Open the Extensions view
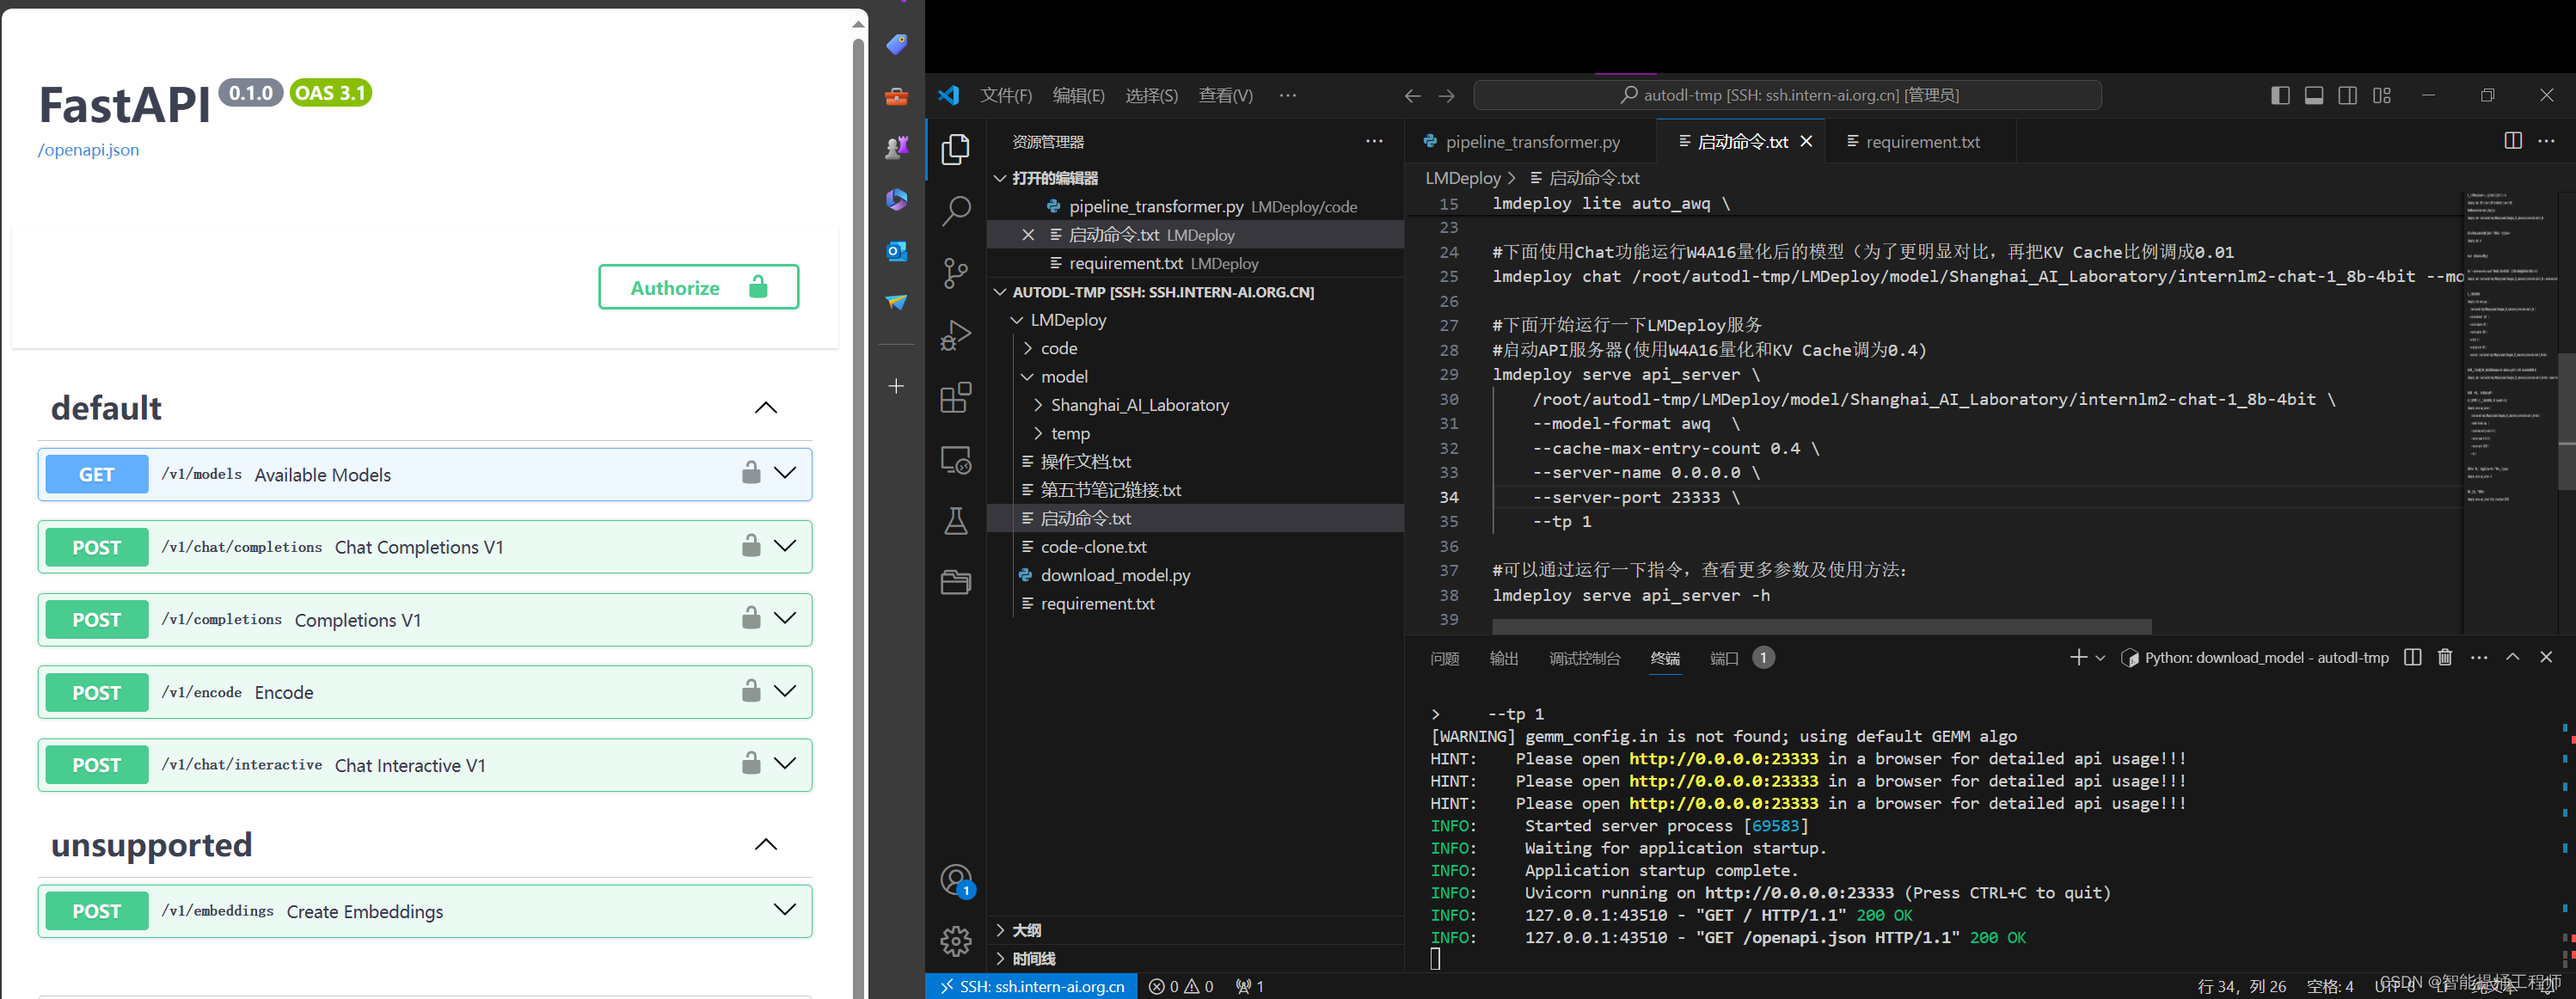The image size is (2576, 999). pos(956,397)
